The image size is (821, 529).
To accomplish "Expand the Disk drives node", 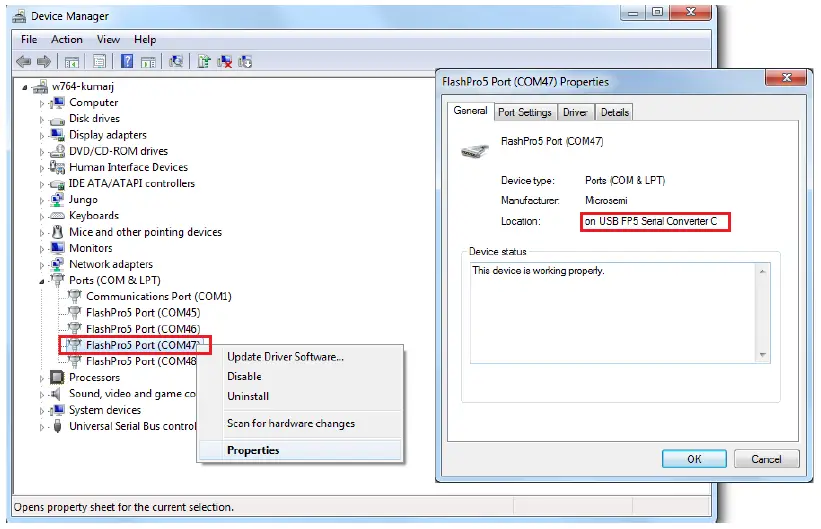I will pos(42,120).
